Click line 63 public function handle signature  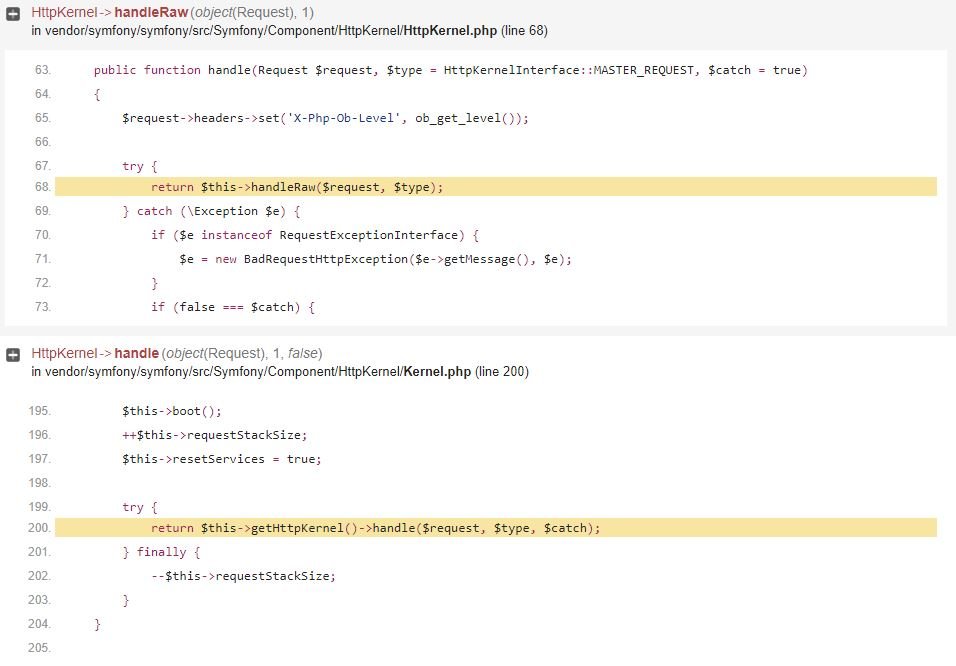(451, 70)
